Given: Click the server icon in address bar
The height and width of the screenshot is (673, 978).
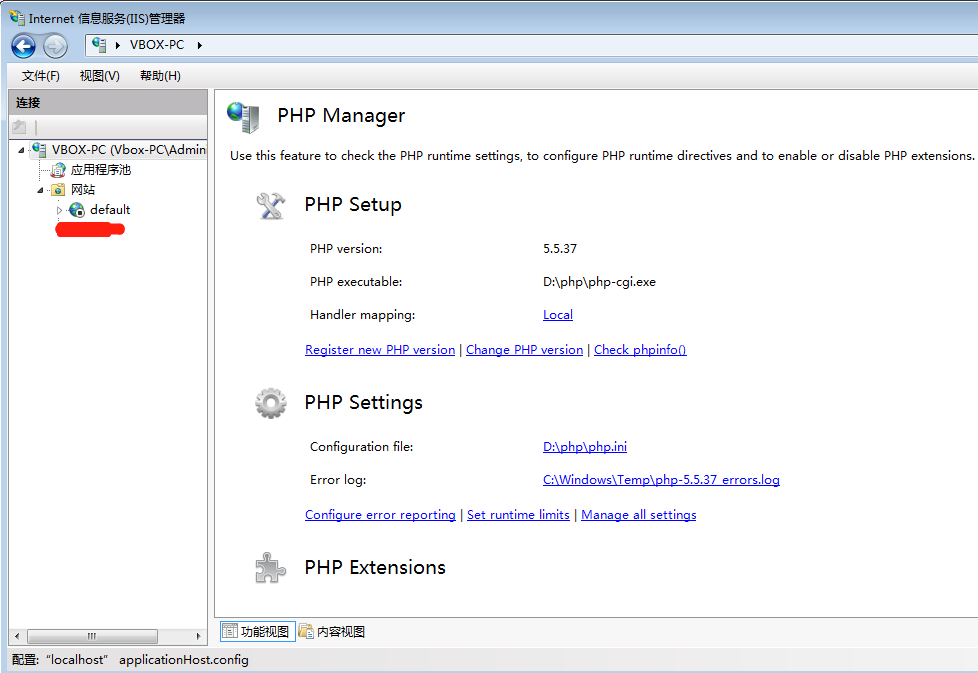Looking at the screenshot, I should (x=99, y=44).
